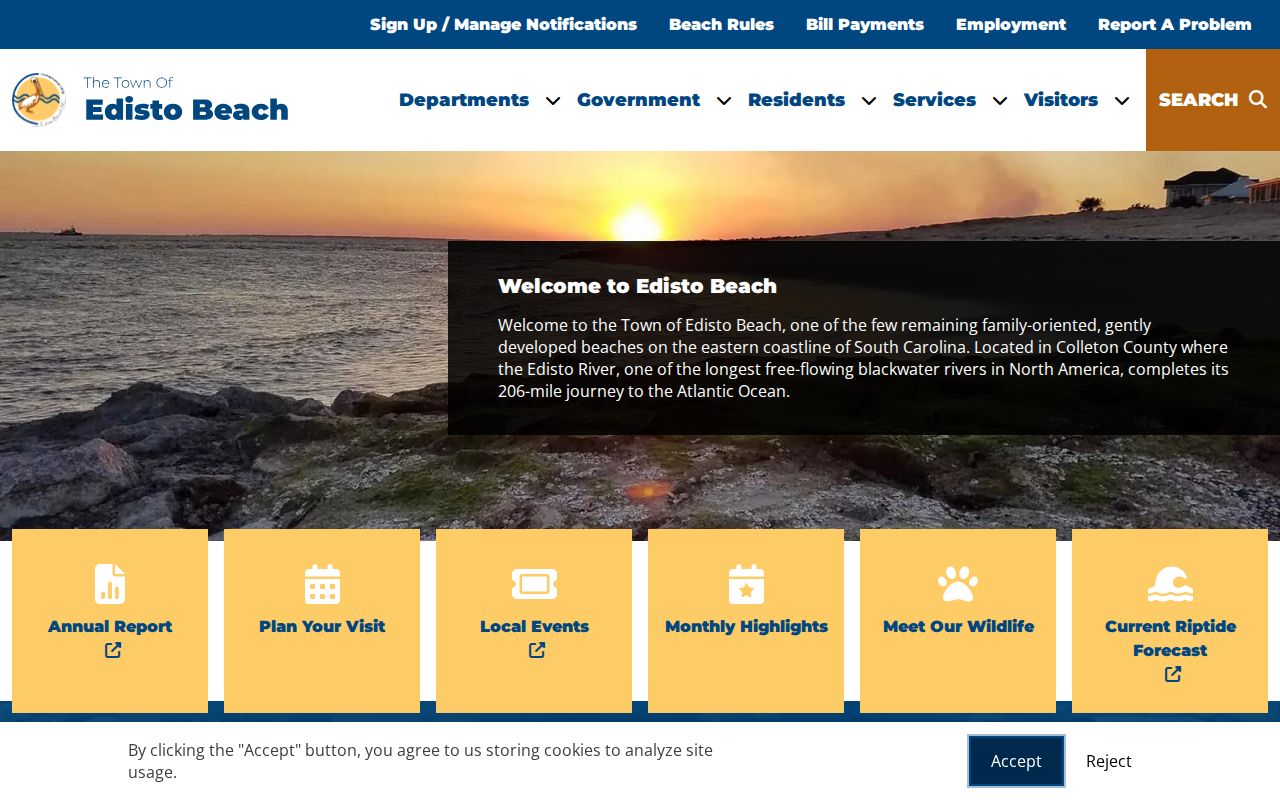Viewport: 1280px width, 800px height.
Task: Go to Beach Rules page
Action: point(721,24)
